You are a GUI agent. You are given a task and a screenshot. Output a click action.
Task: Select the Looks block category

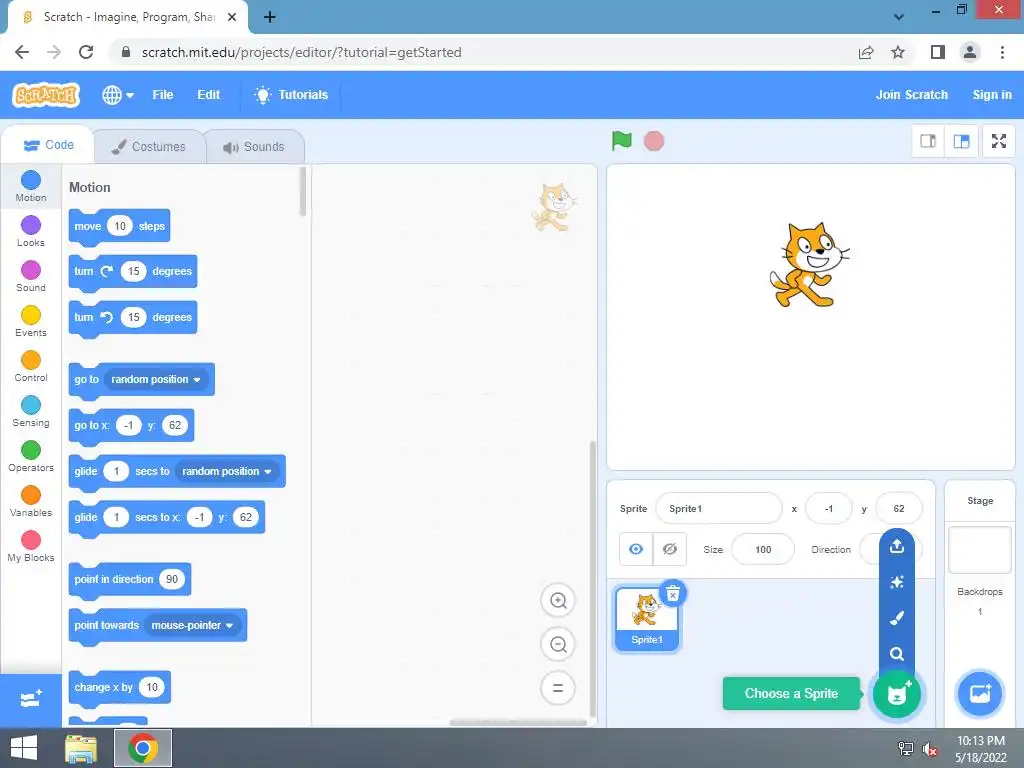(x=31, y=232)
